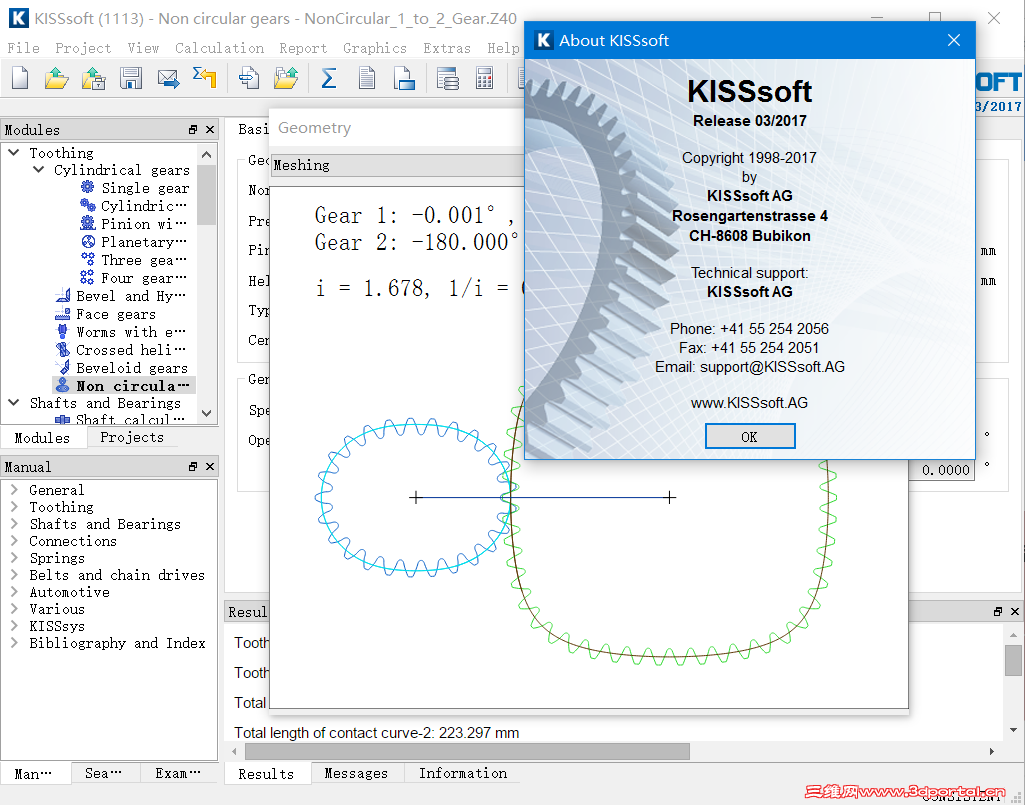
Task: Close the Manual panel
Action: click(210, 466)
